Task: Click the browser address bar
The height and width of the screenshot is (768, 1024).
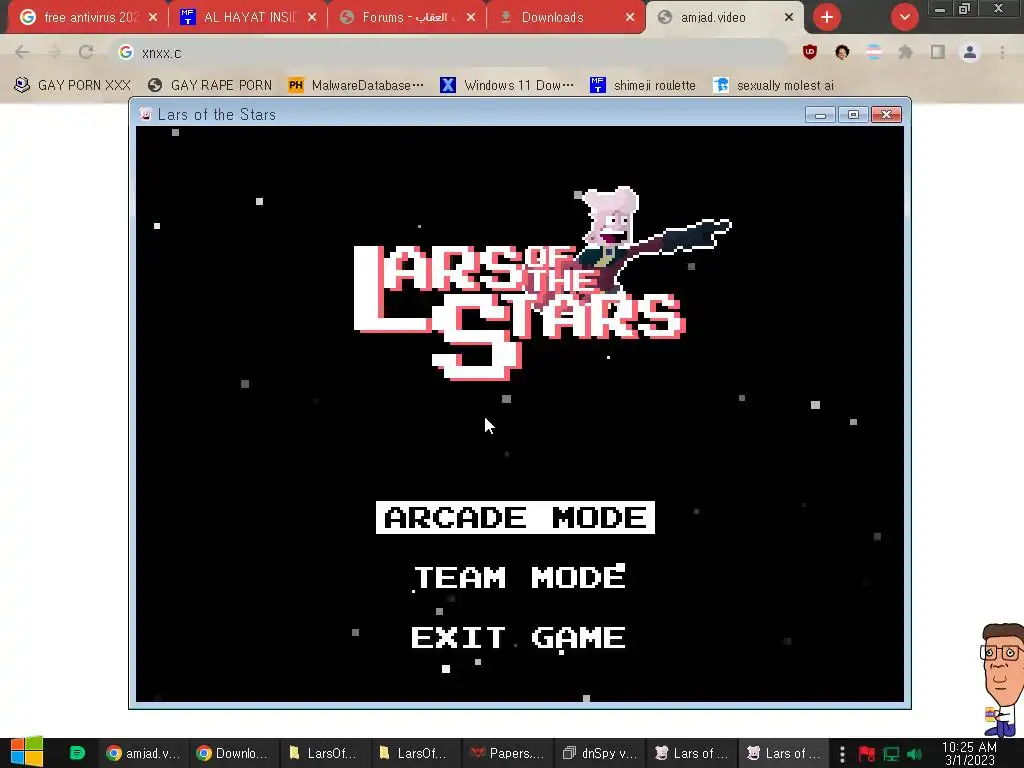Action: [x=451, y=53]
